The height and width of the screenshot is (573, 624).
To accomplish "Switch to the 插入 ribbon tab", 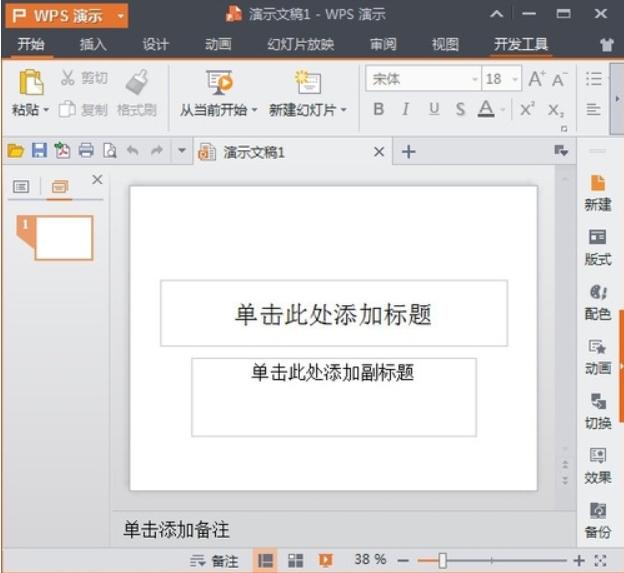I will (93, 45).
